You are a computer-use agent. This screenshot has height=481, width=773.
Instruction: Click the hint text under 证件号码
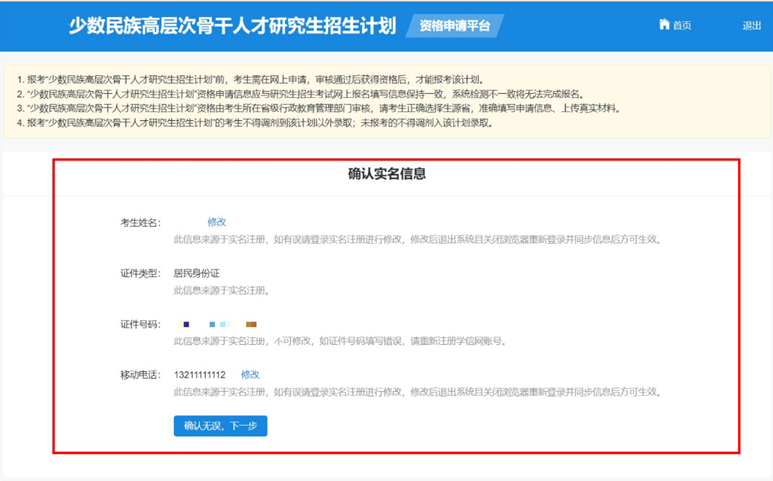[x=340, y=341]
